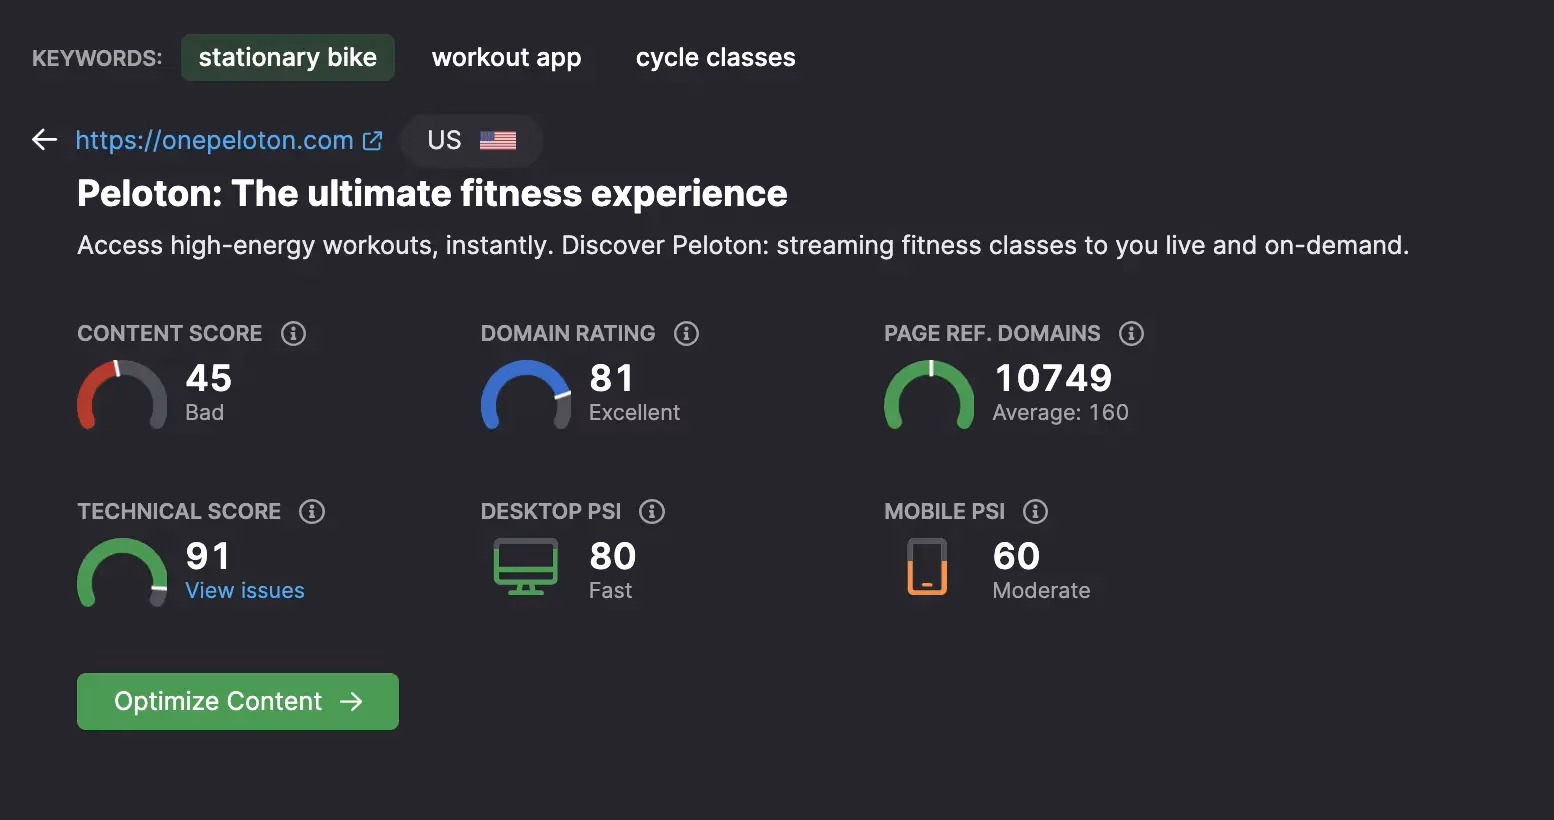Click the green Technical Score gauge
The height and width of the screenshot is (820, 1554).
(122, 572)
